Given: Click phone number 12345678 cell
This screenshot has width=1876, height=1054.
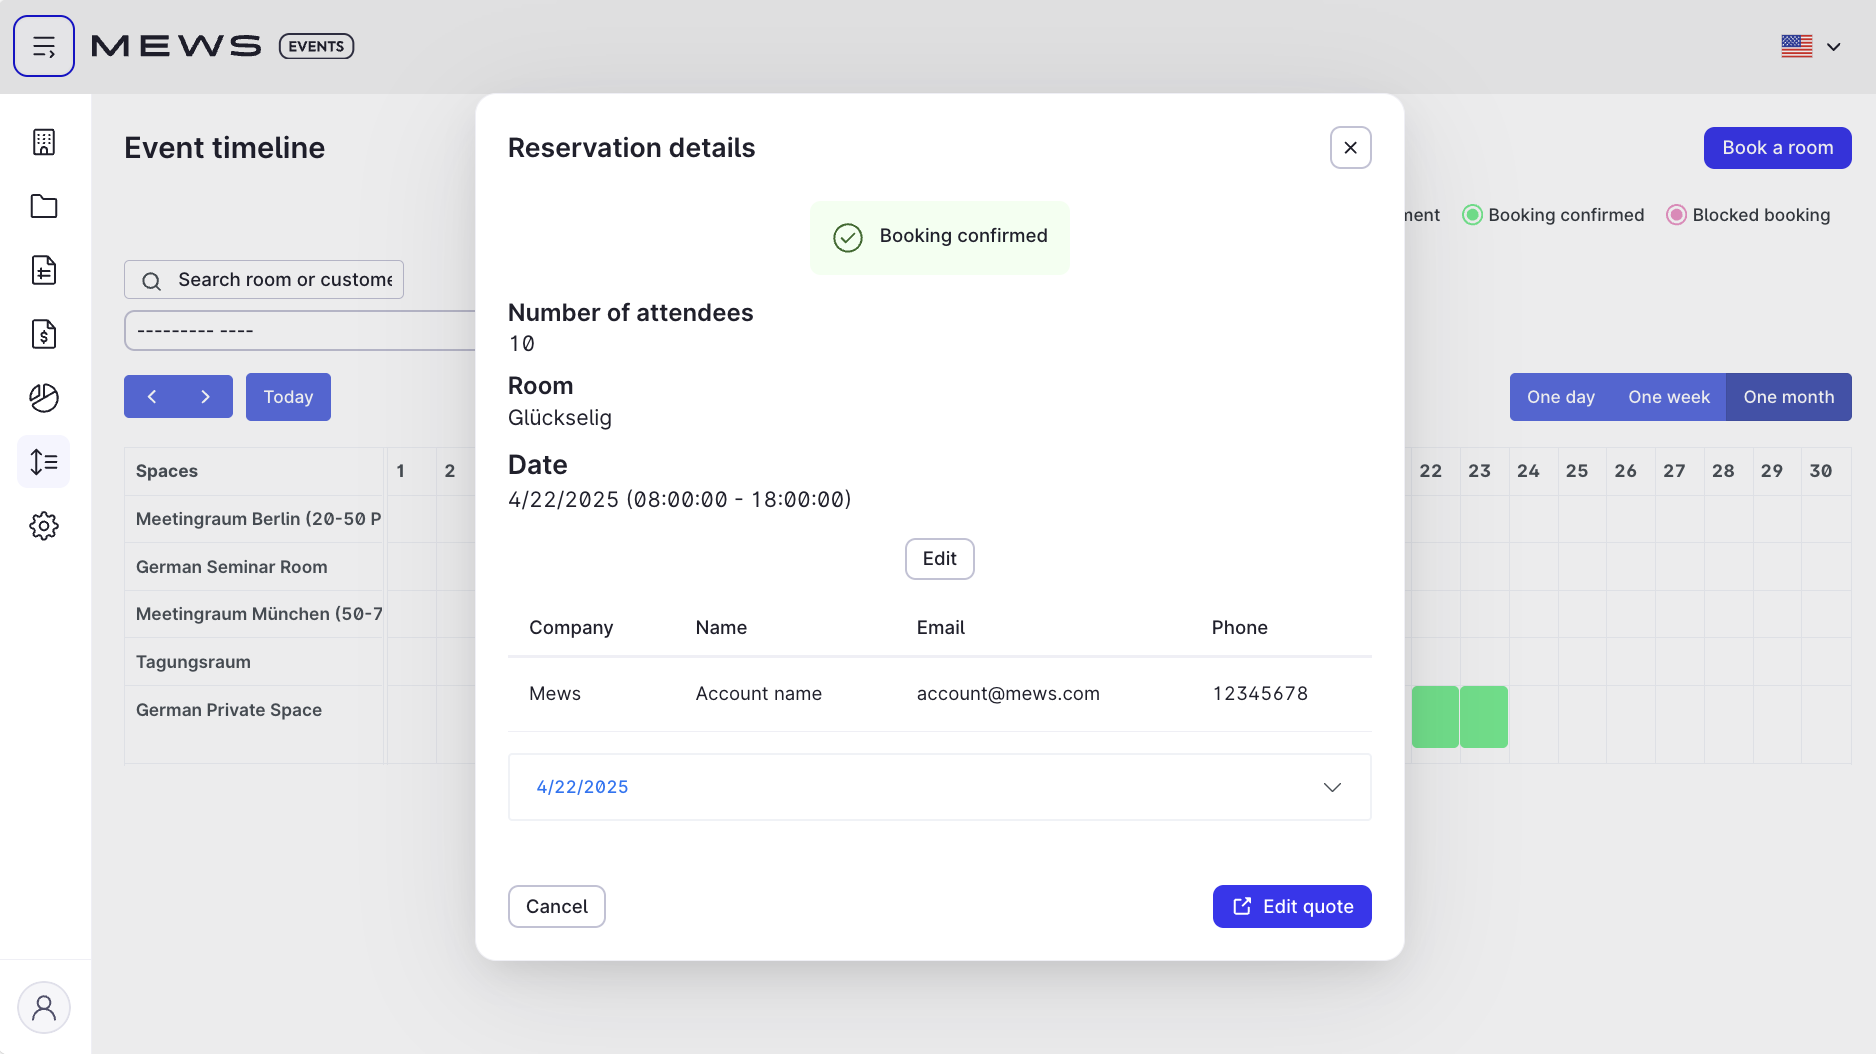Looking at the screenshot, I should tap(1260, 694).
